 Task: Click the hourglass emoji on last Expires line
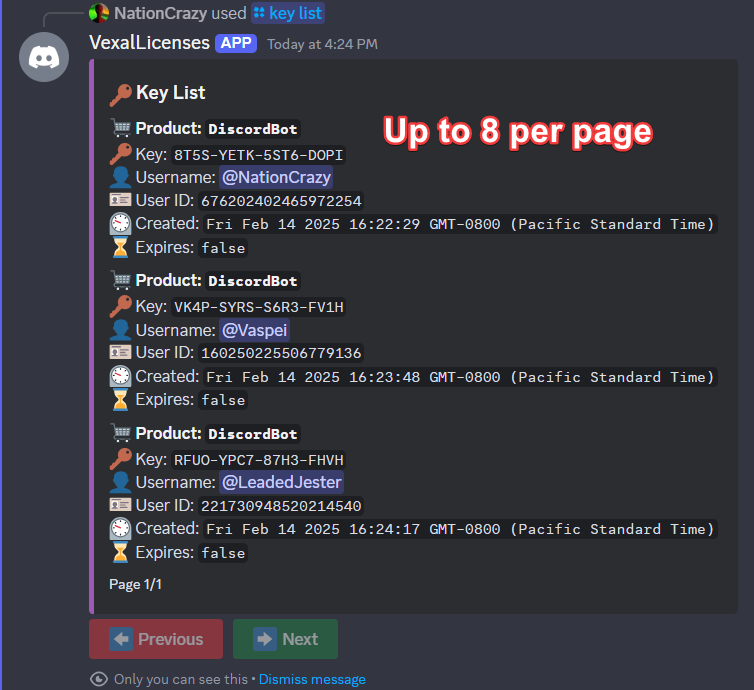pos(120,552)
